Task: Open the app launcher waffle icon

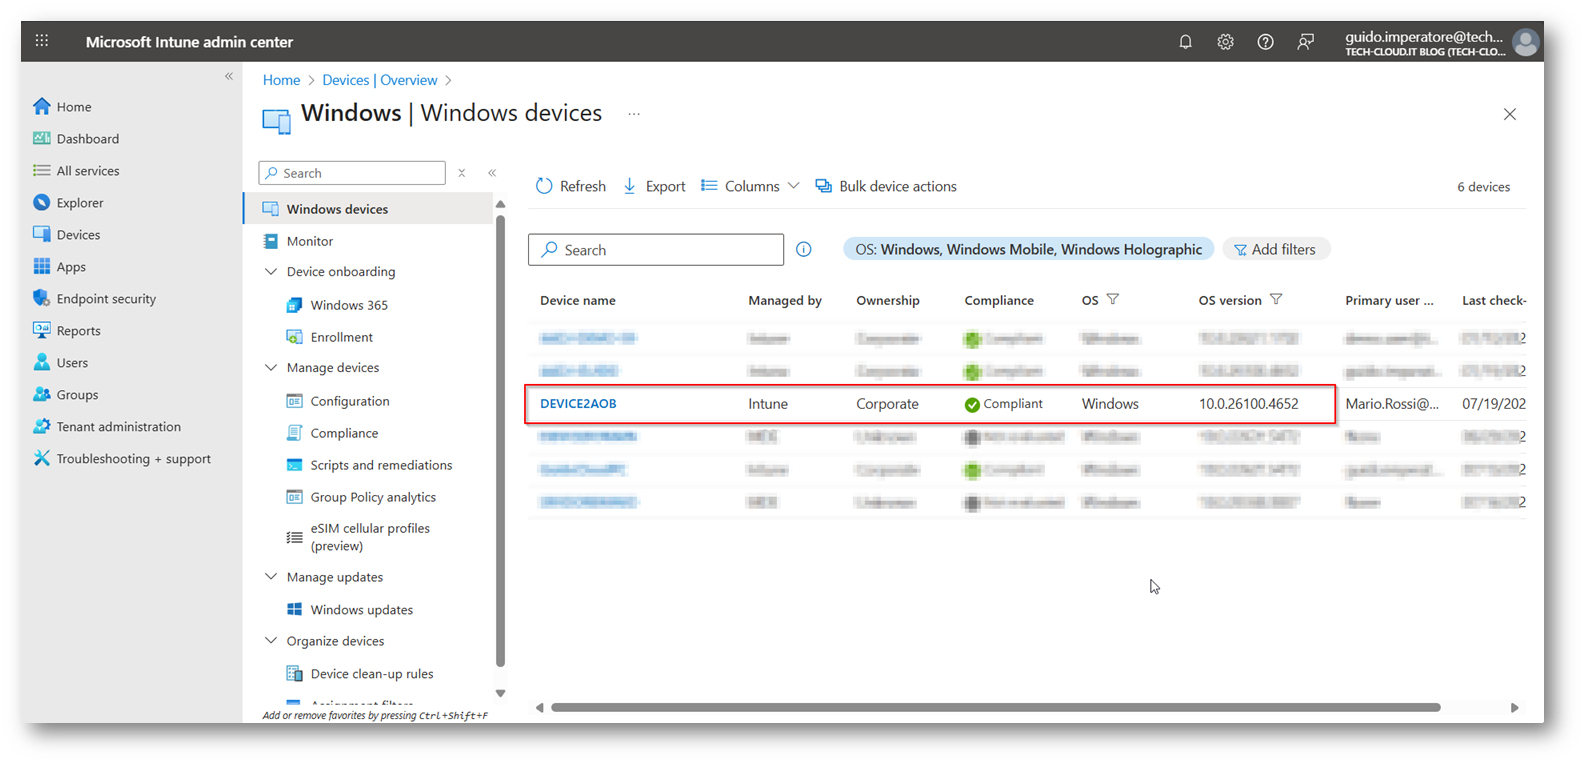Action: pos(41,41)
